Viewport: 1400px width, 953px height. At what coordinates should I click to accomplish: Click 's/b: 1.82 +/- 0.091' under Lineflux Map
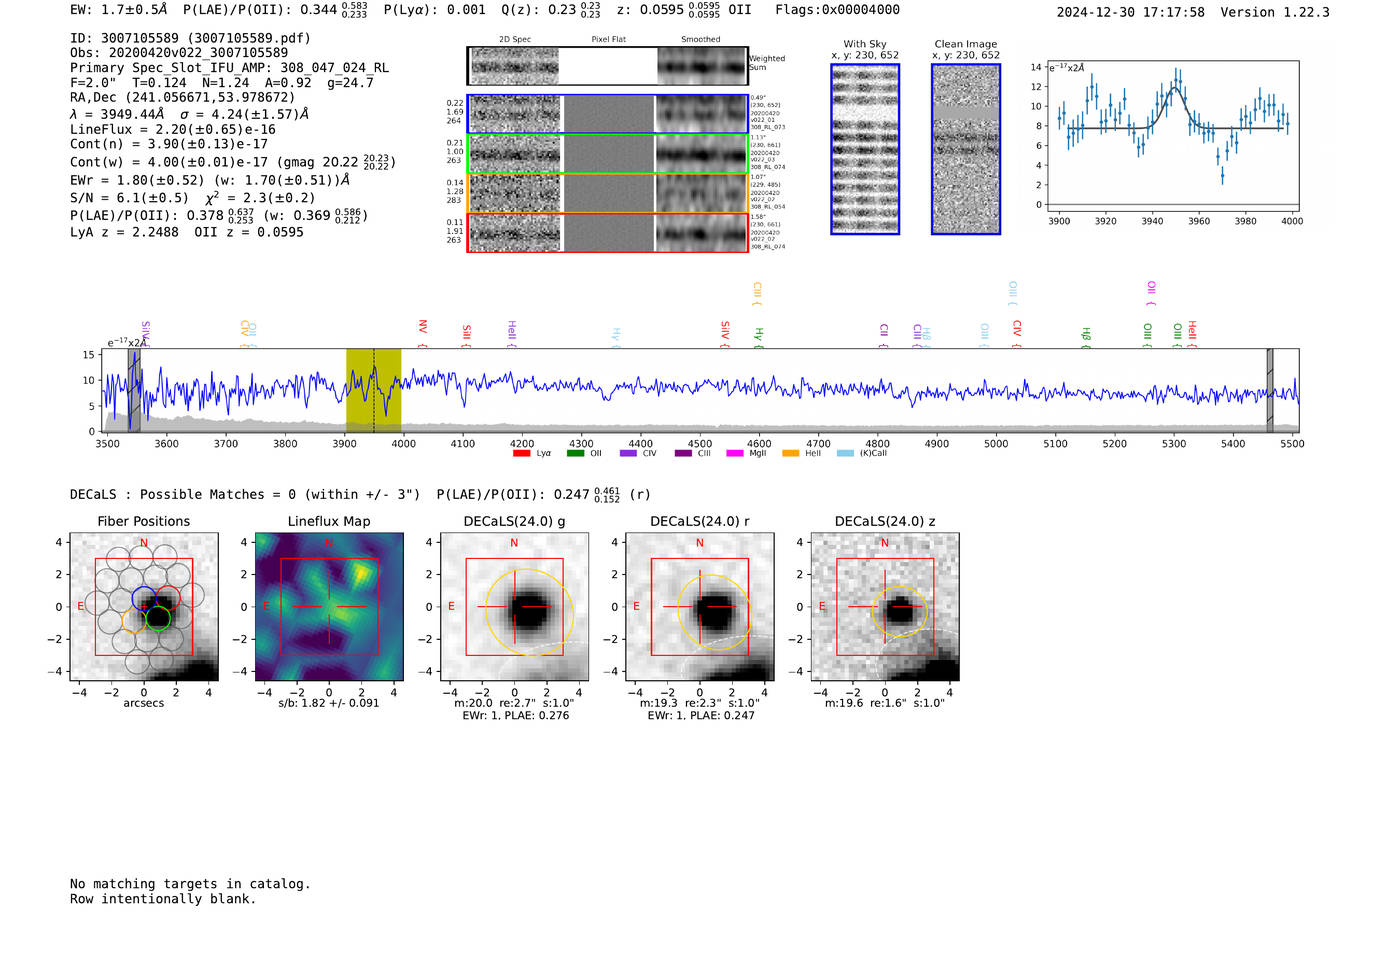pos(329,703)
